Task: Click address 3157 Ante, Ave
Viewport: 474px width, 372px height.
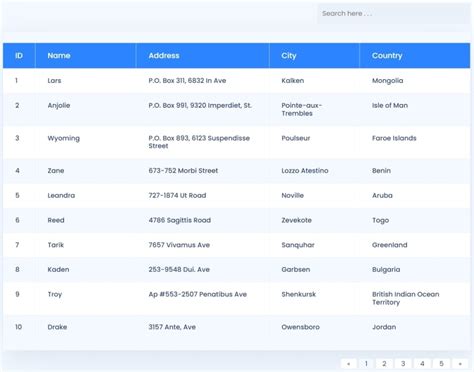Action: tap(172, 327)
